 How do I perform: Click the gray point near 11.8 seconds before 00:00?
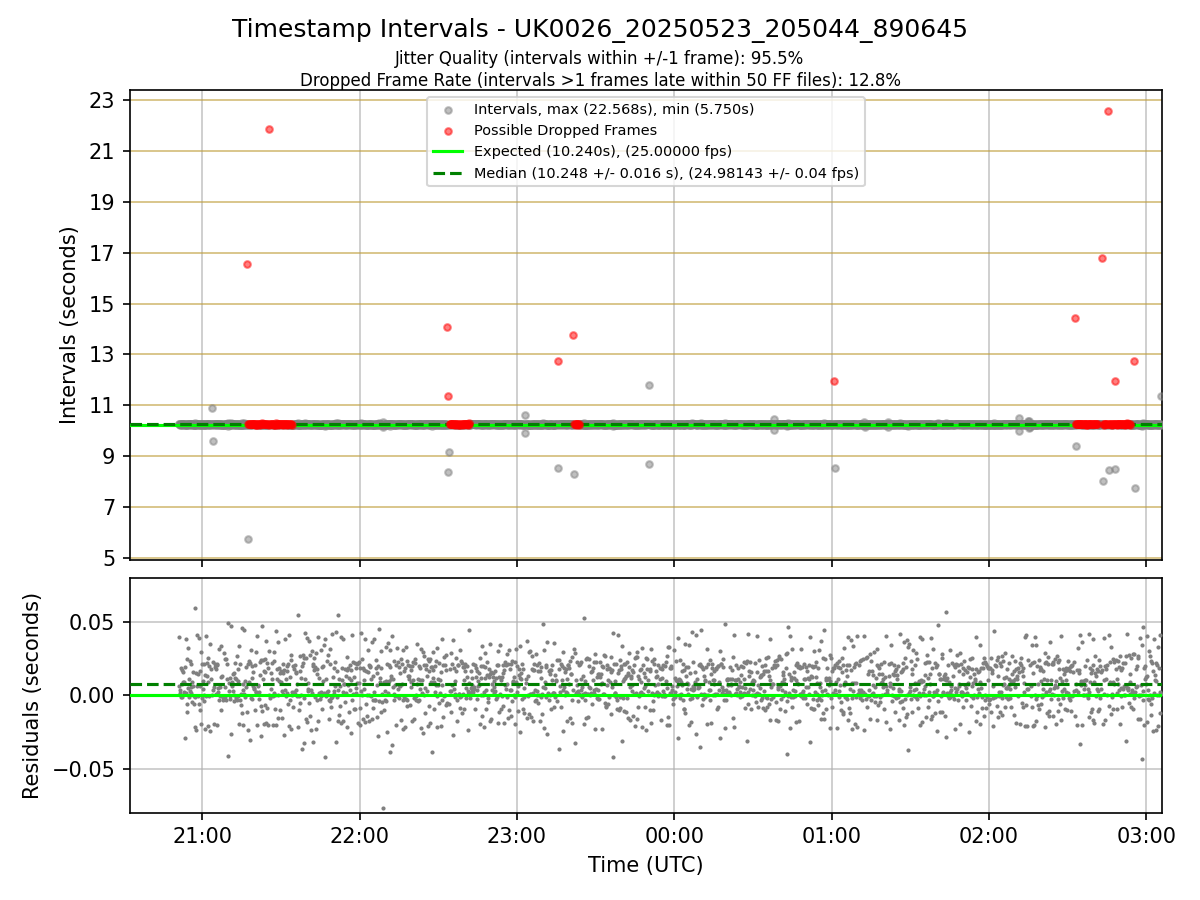649,385
